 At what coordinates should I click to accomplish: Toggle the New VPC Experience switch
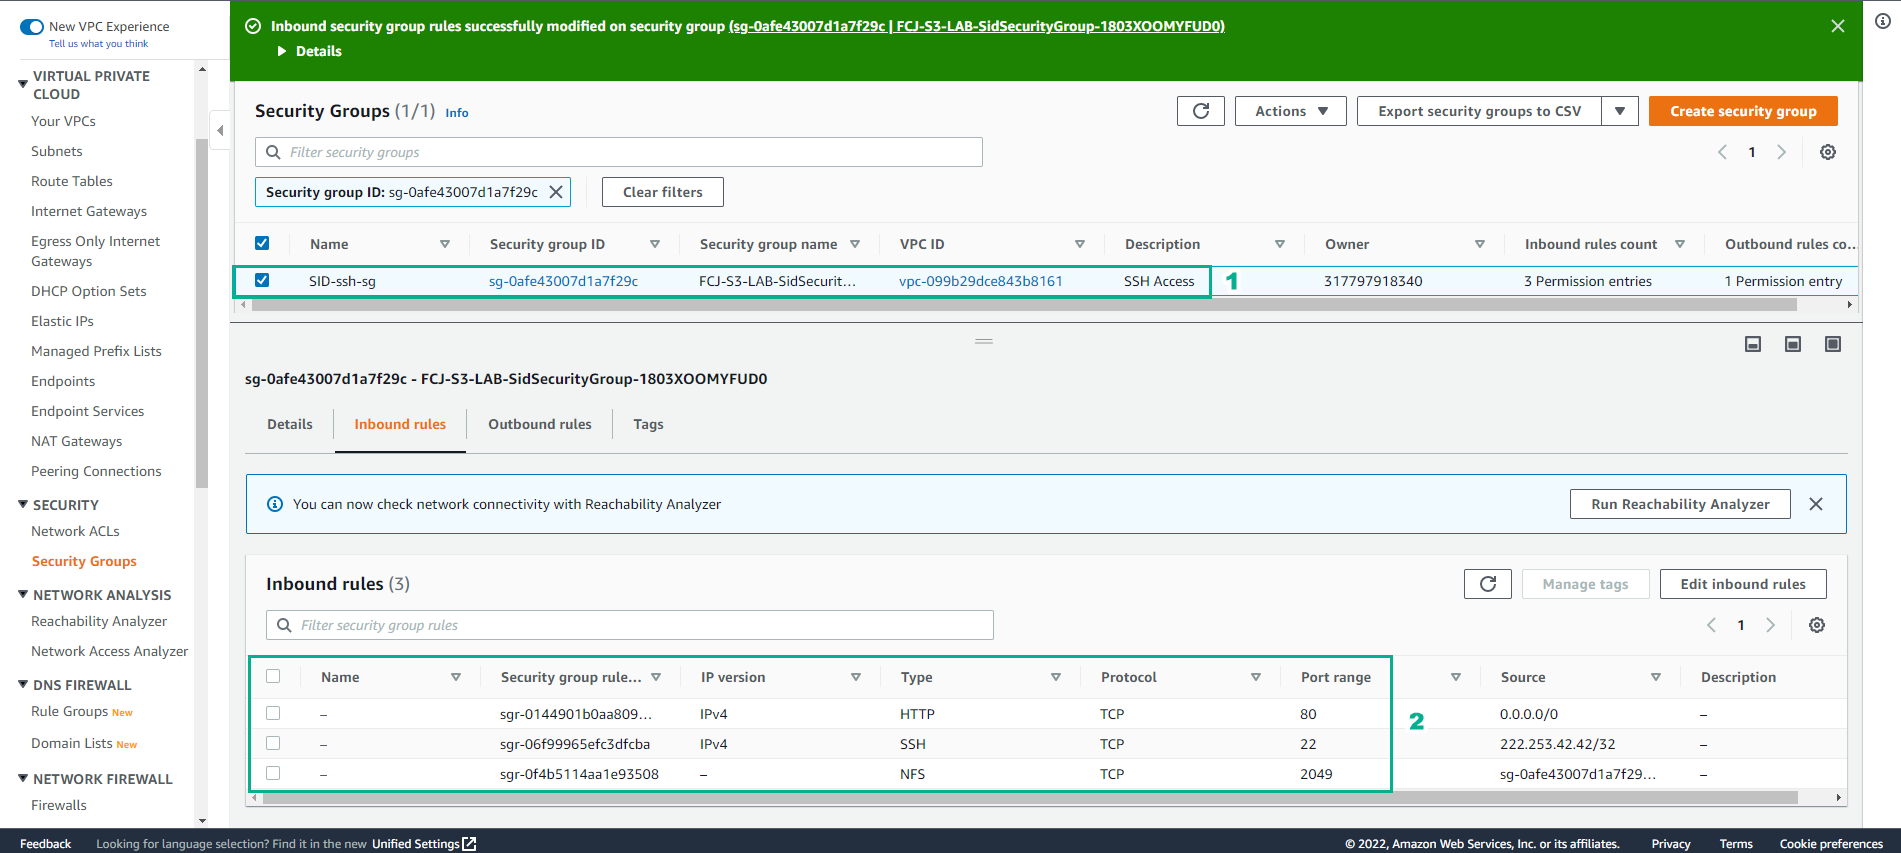tap(32, 27)
